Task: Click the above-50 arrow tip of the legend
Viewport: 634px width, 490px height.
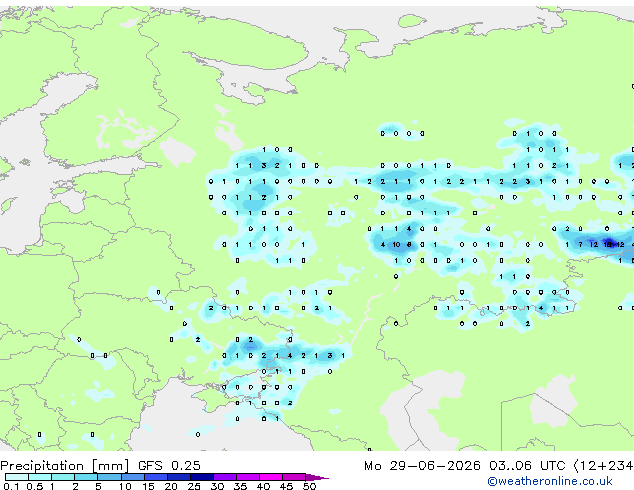Action: 317,477
